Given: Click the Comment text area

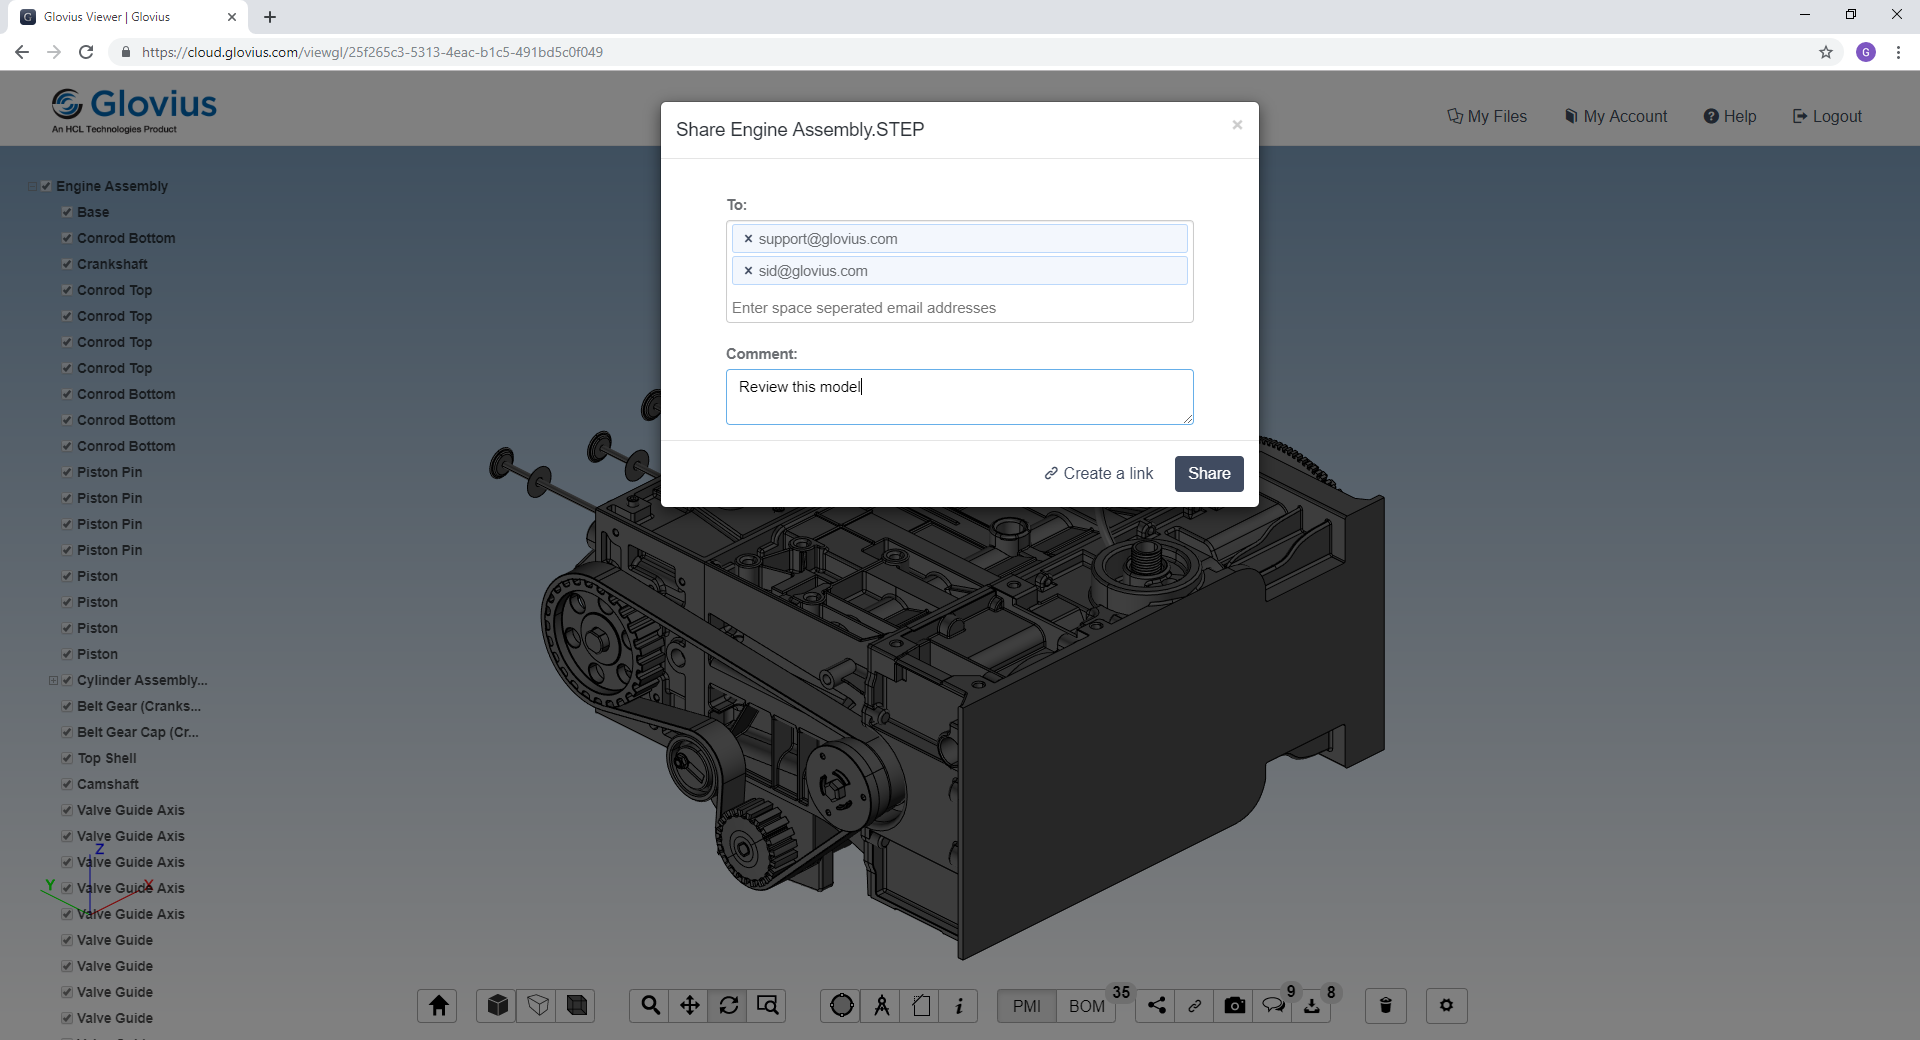Looking at the screenshot, I should [x=959, y=397].
